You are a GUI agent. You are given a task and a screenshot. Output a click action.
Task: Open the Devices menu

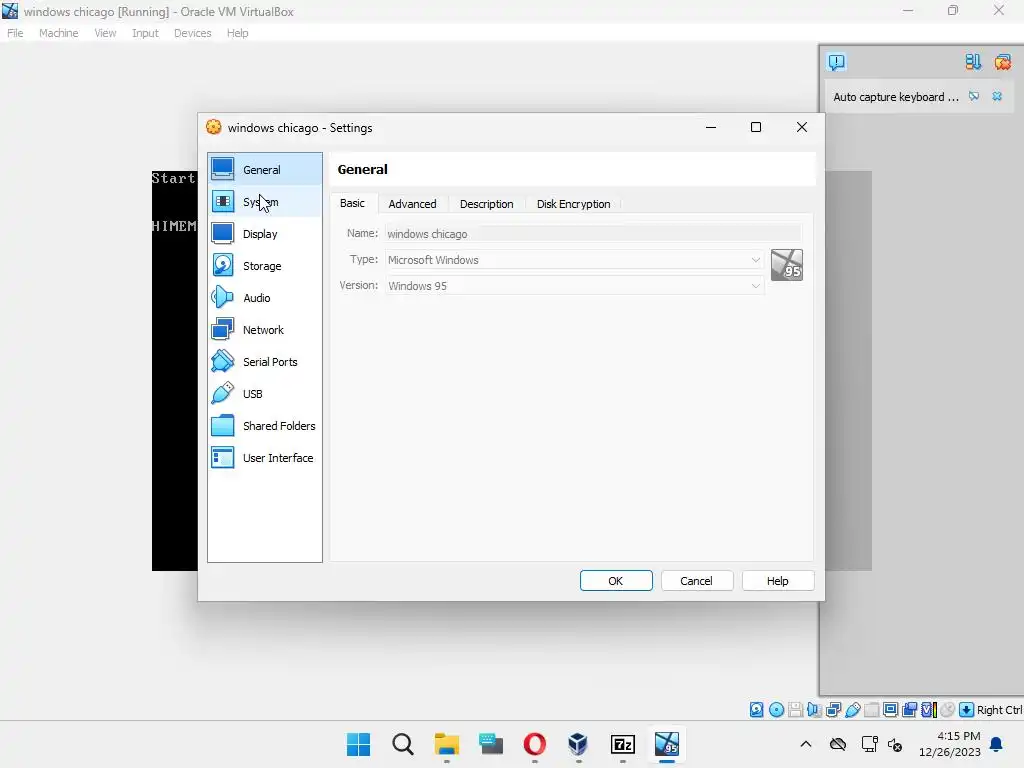point(193,33)
